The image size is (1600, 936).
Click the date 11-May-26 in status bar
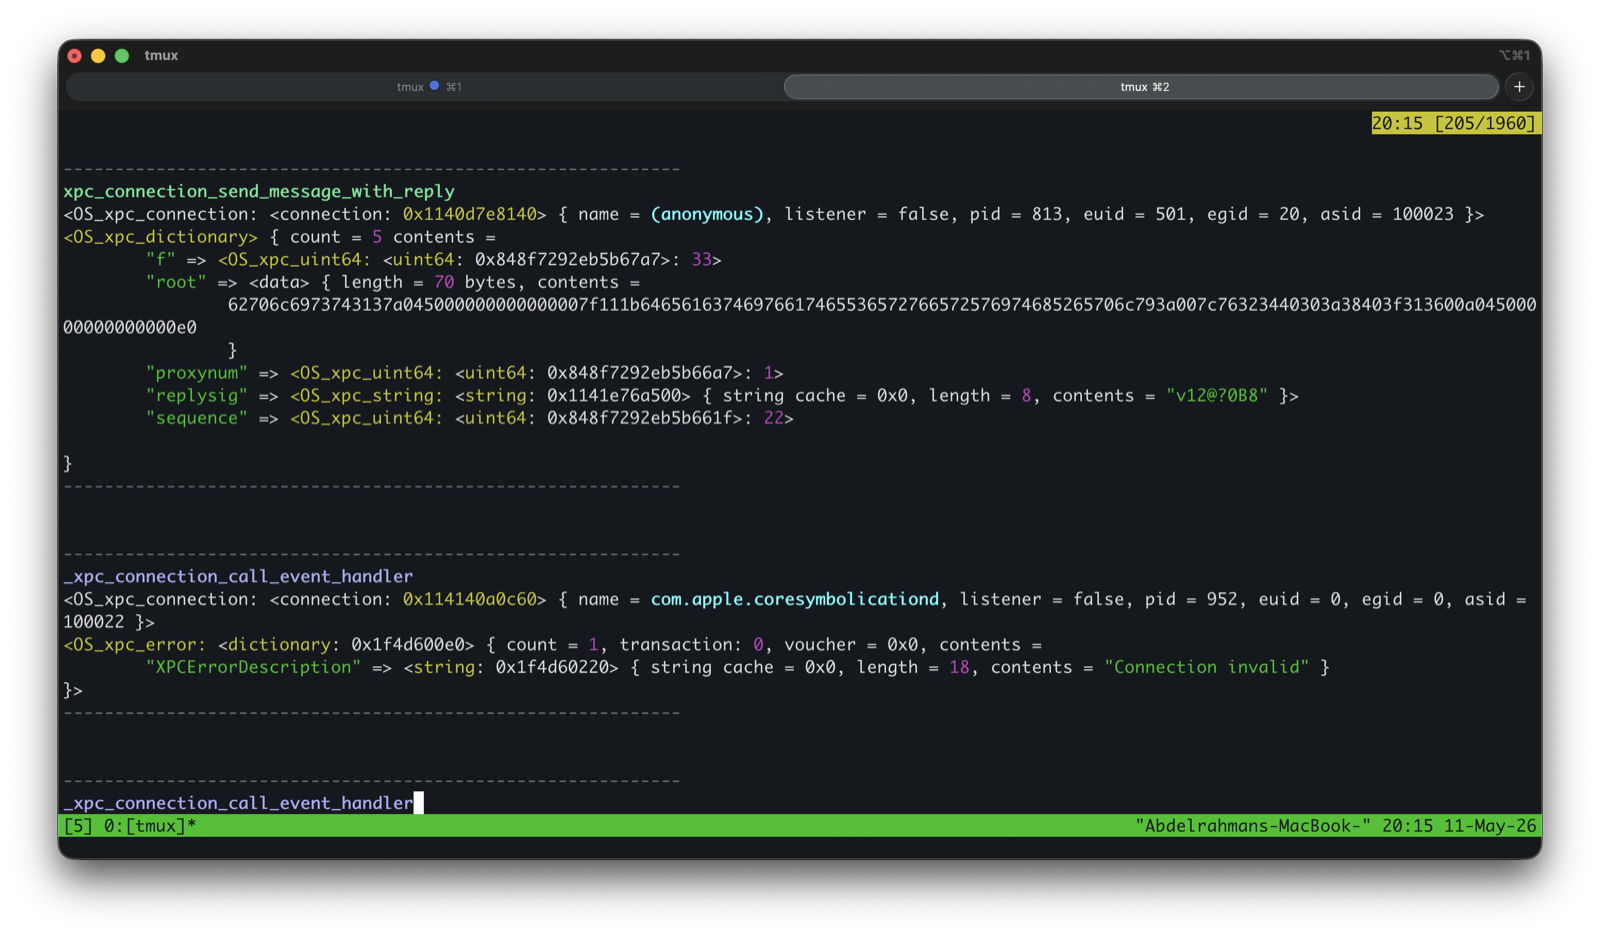point(1490,826)
